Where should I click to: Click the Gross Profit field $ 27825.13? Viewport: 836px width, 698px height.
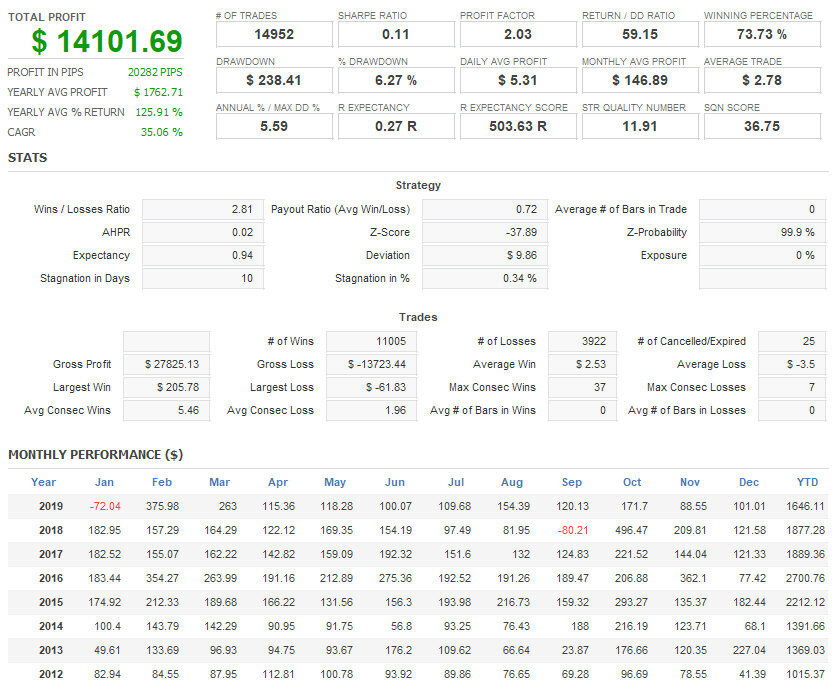pos(166,364)
